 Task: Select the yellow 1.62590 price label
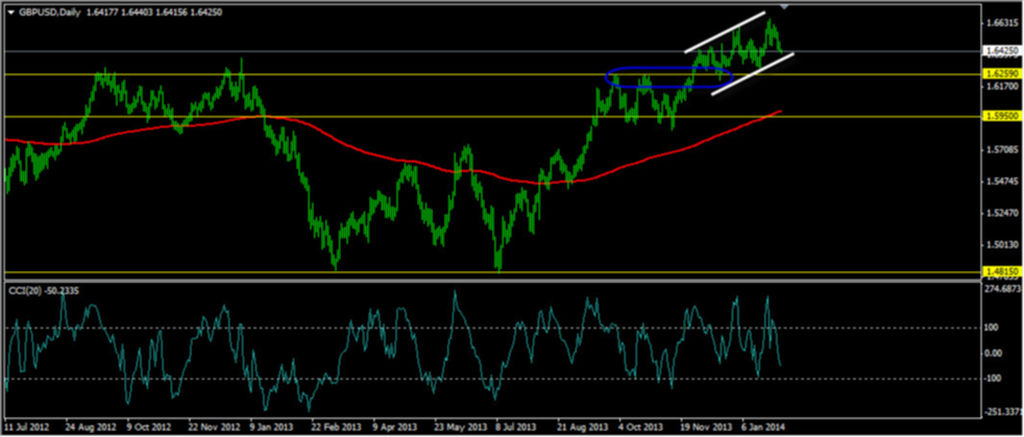pos(1000,74)
